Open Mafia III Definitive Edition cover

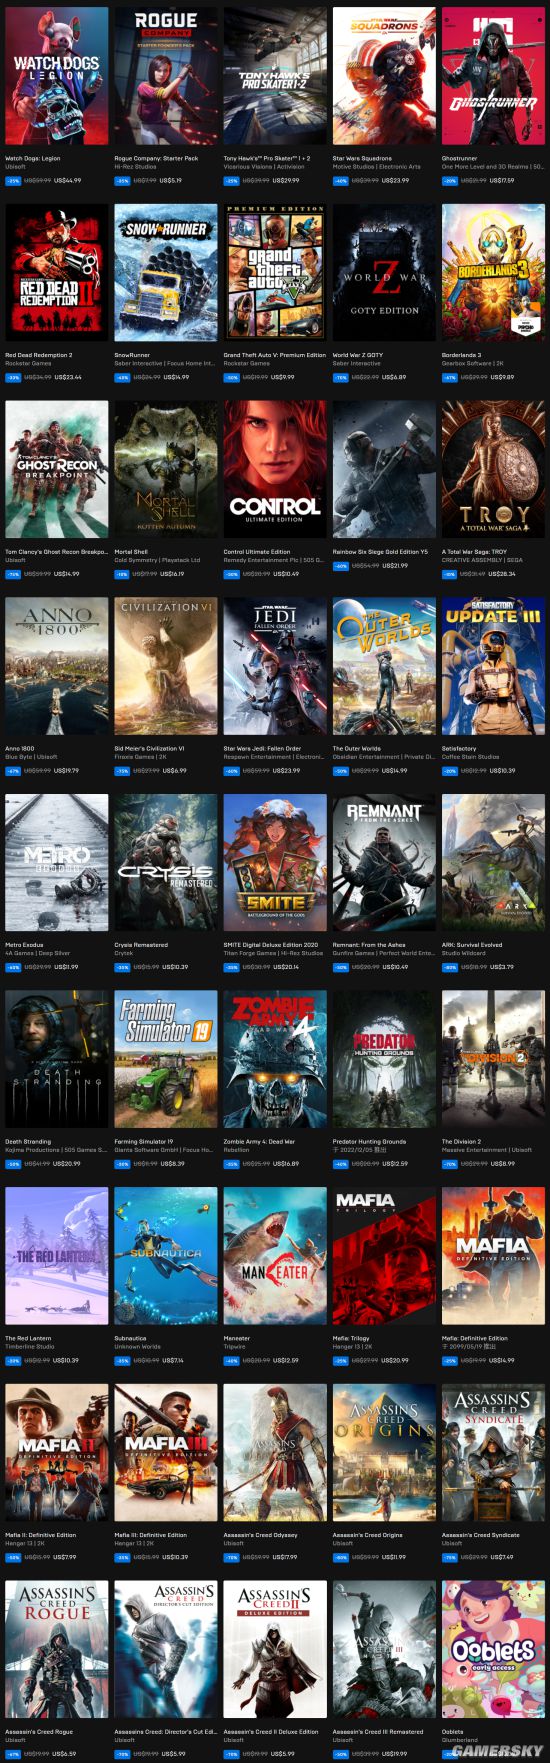tap(166, 1453)
